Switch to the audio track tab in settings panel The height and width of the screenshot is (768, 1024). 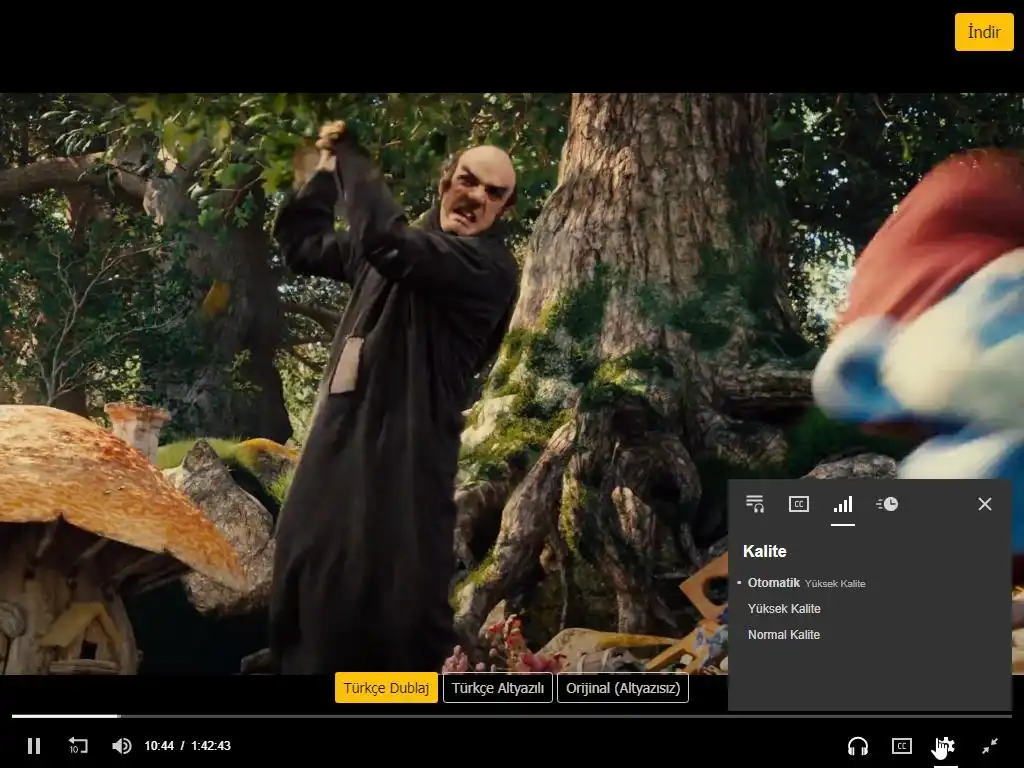(x=755, y=504)
